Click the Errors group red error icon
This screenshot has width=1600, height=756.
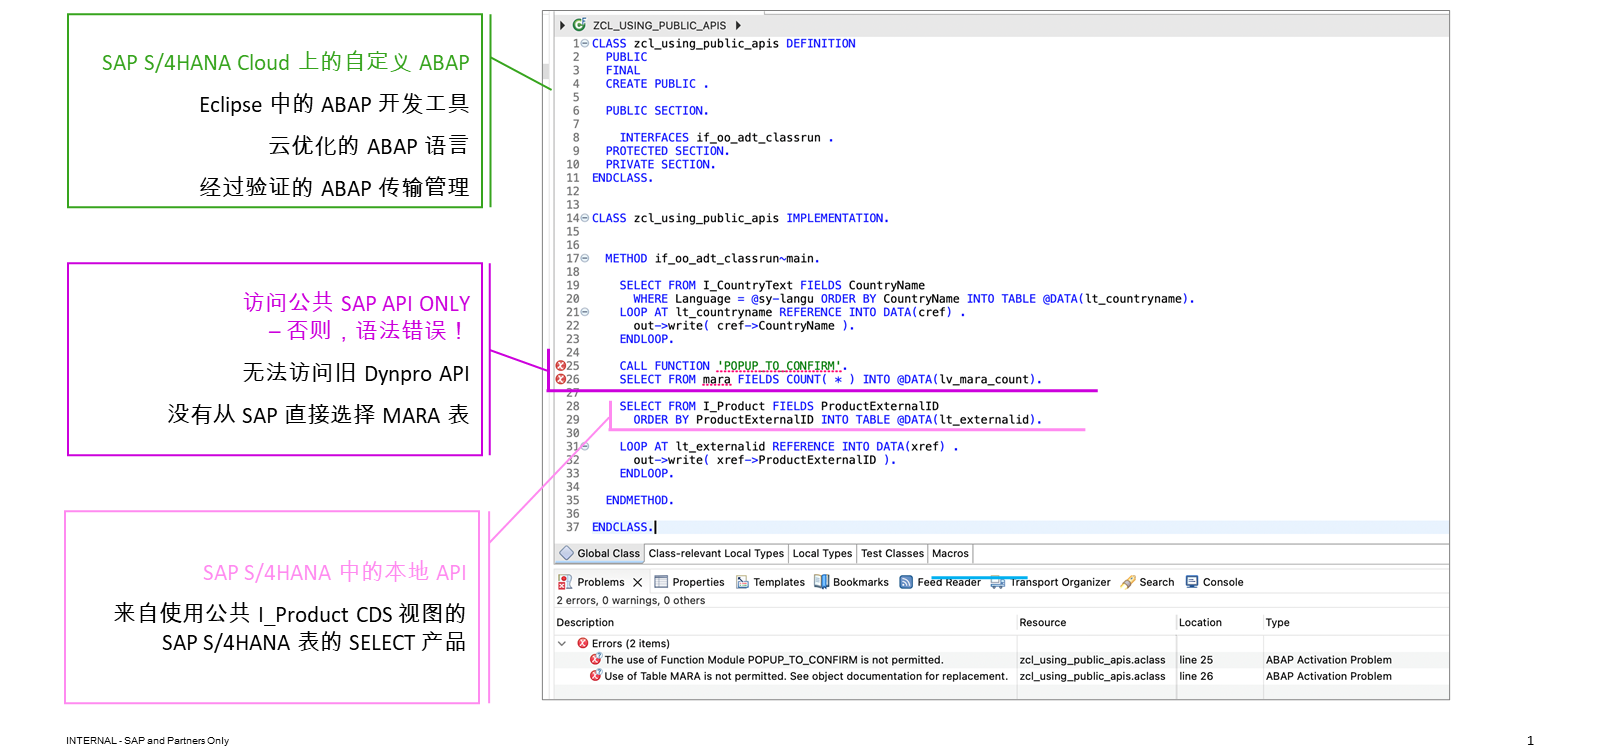(x=583, y=643)
